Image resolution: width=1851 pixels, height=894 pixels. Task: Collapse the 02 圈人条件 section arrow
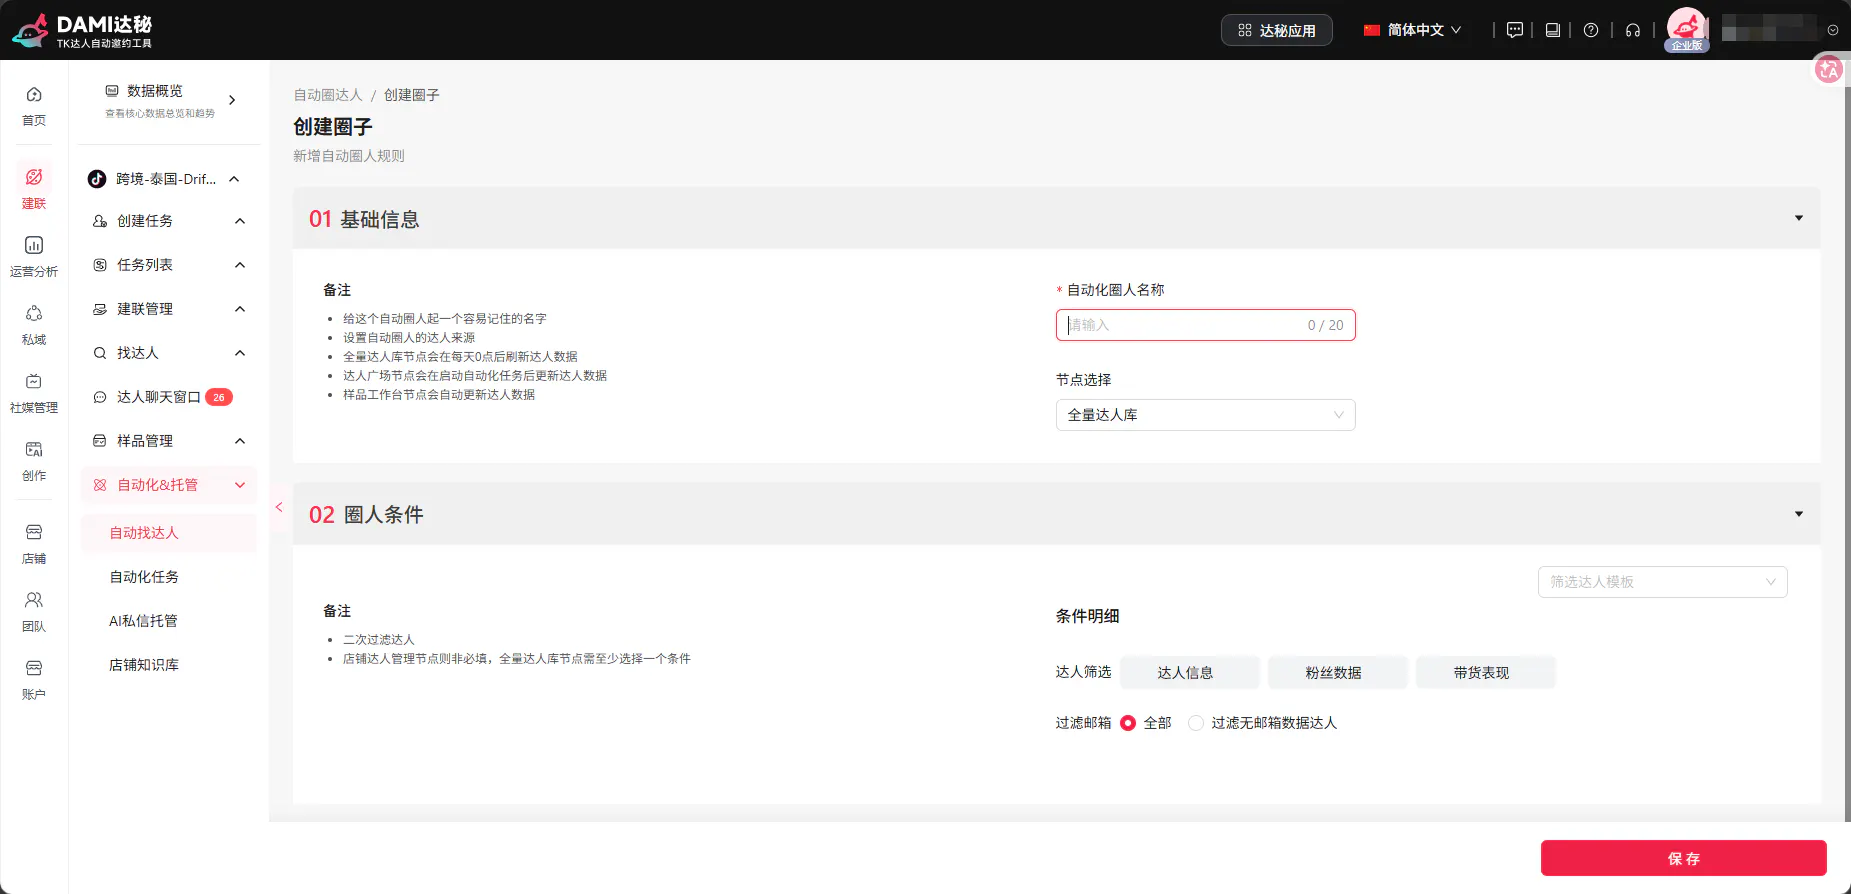tap(1799, 514)
